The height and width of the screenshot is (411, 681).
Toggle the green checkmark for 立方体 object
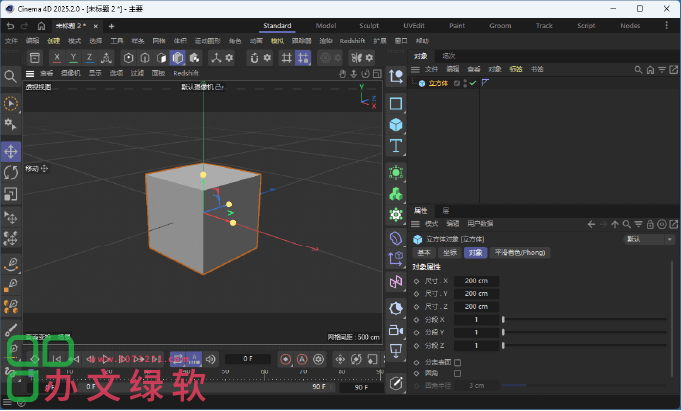click(473, 83)
